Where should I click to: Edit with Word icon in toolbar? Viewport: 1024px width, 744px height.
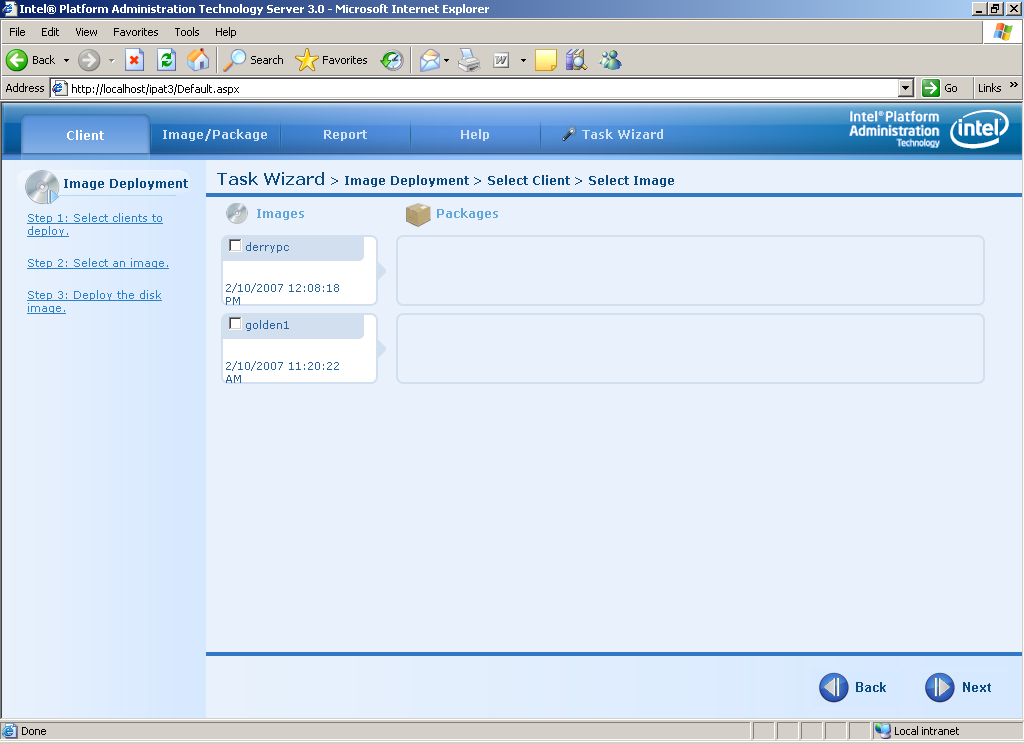(501, 60)
